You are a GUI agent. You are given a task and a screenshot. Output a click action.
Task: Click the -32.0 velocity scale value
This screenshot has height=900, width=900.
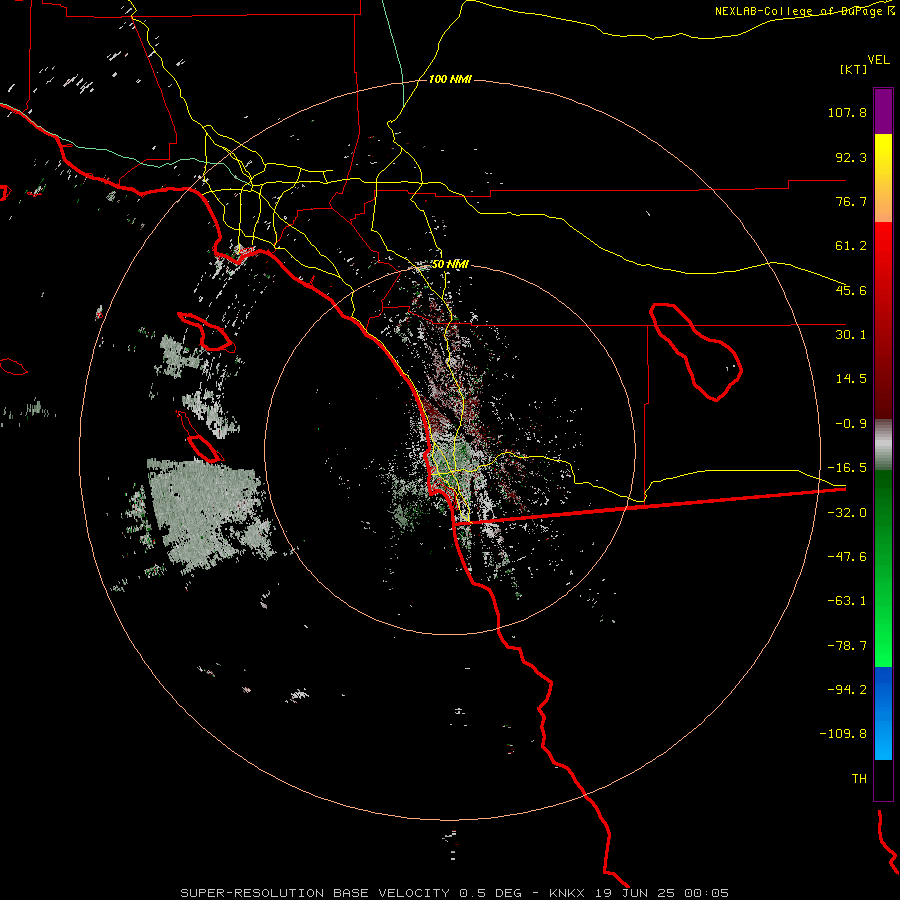(x=847, y=513)
